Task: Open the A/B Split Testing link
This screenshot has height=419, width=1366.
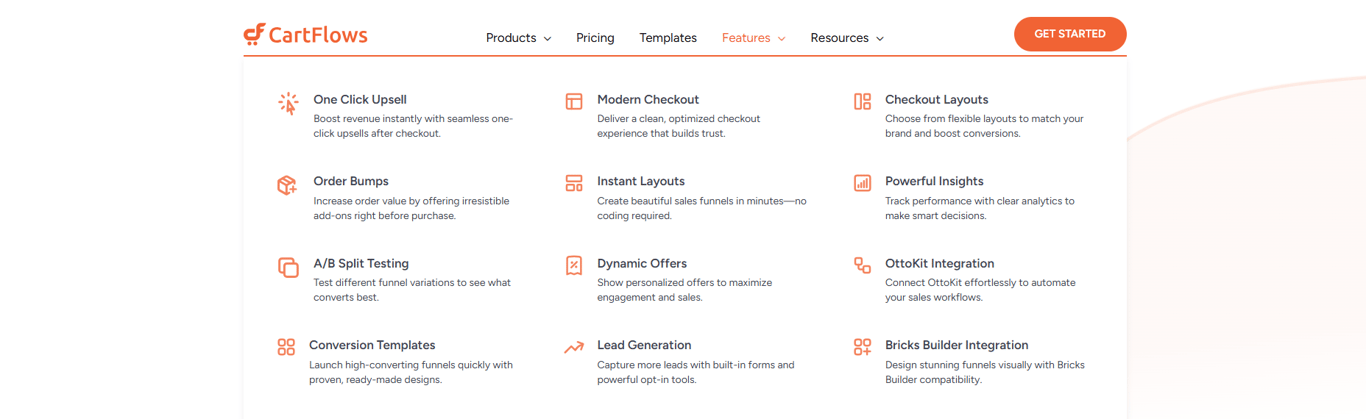Action: coord(361,264)
